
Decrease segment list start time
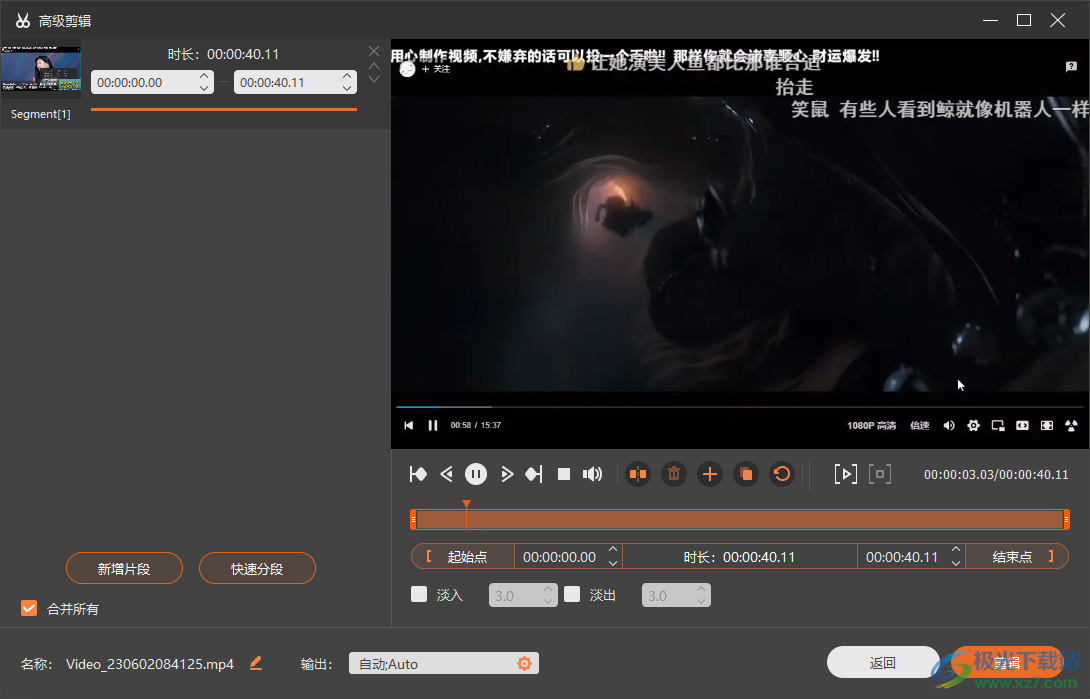(x=204, y=88)
